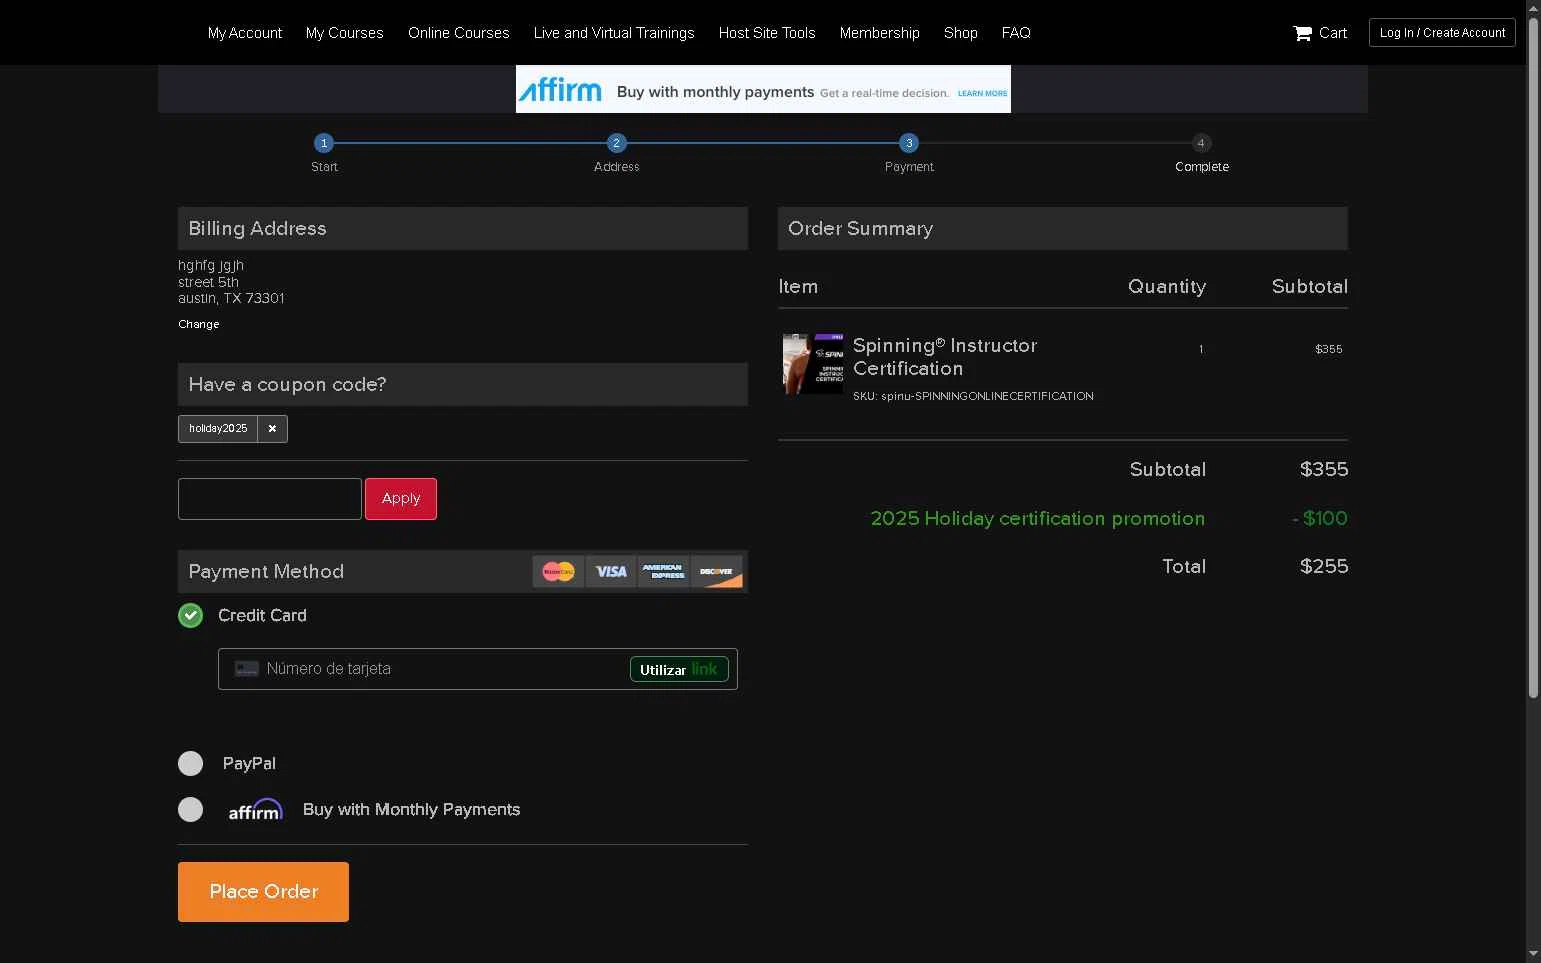Click the Visa card logo
Screen dimensions: 1541x963
tap(611, 572)
